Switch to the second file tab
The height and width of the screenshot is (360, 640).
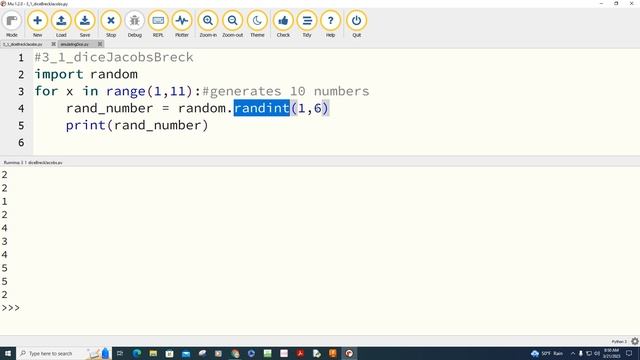coord(75,44)
